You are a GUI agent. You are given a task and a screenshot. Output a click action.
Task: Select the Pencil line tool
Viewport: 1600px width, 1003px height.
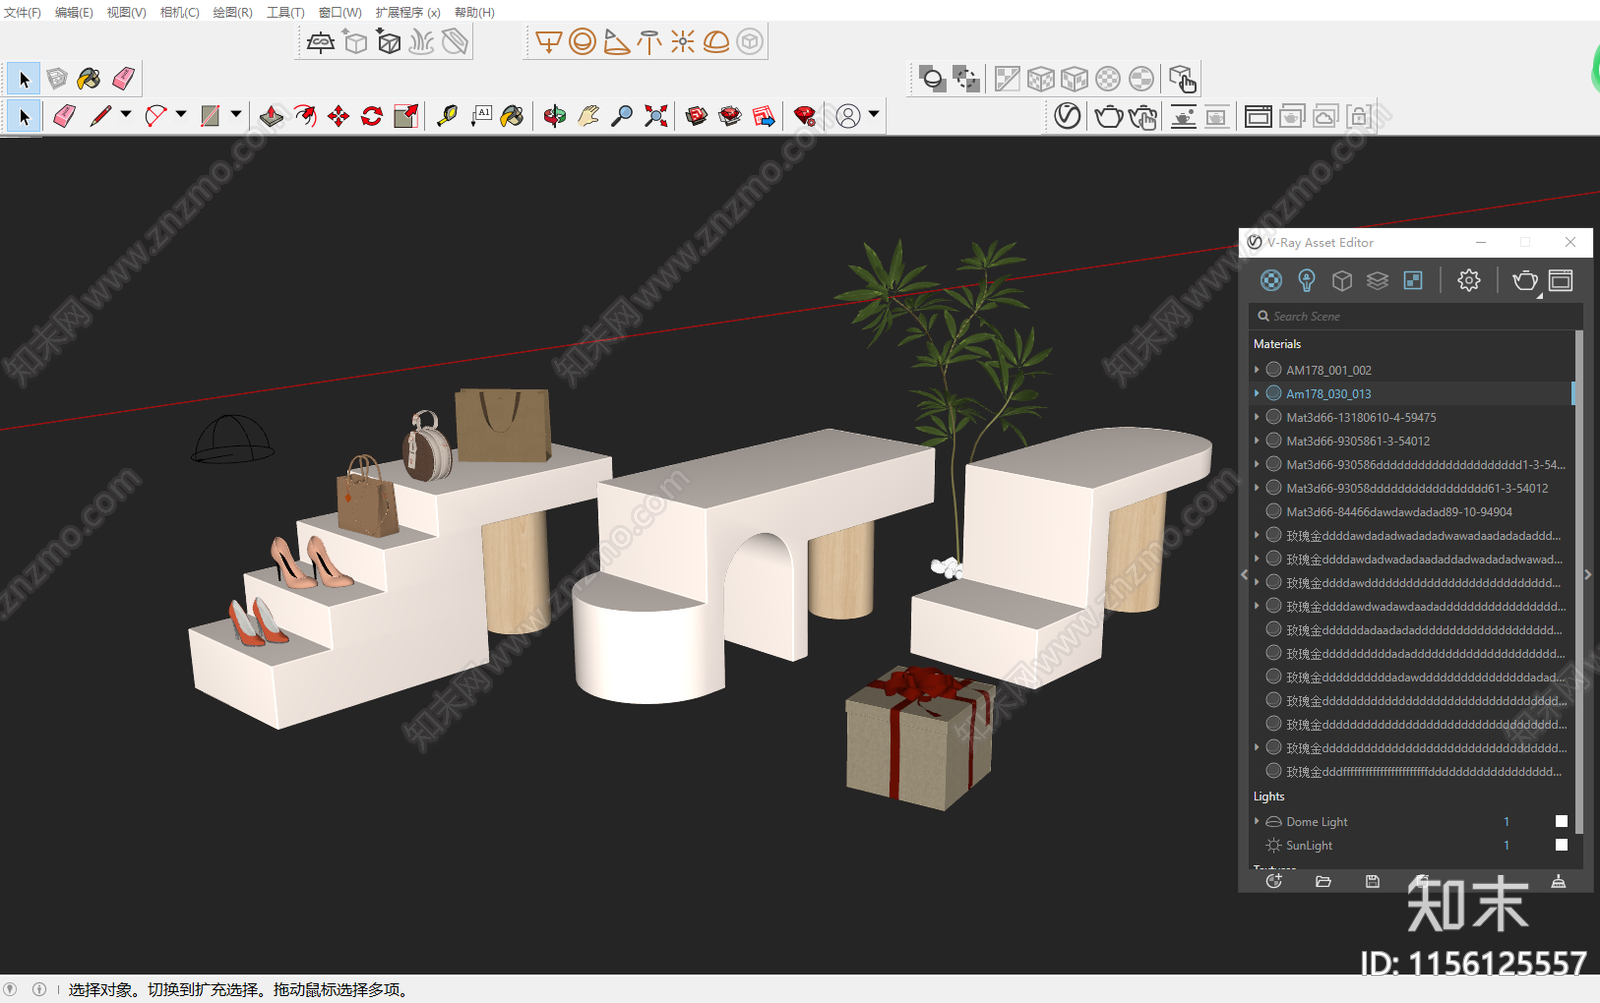pos(100,116)
